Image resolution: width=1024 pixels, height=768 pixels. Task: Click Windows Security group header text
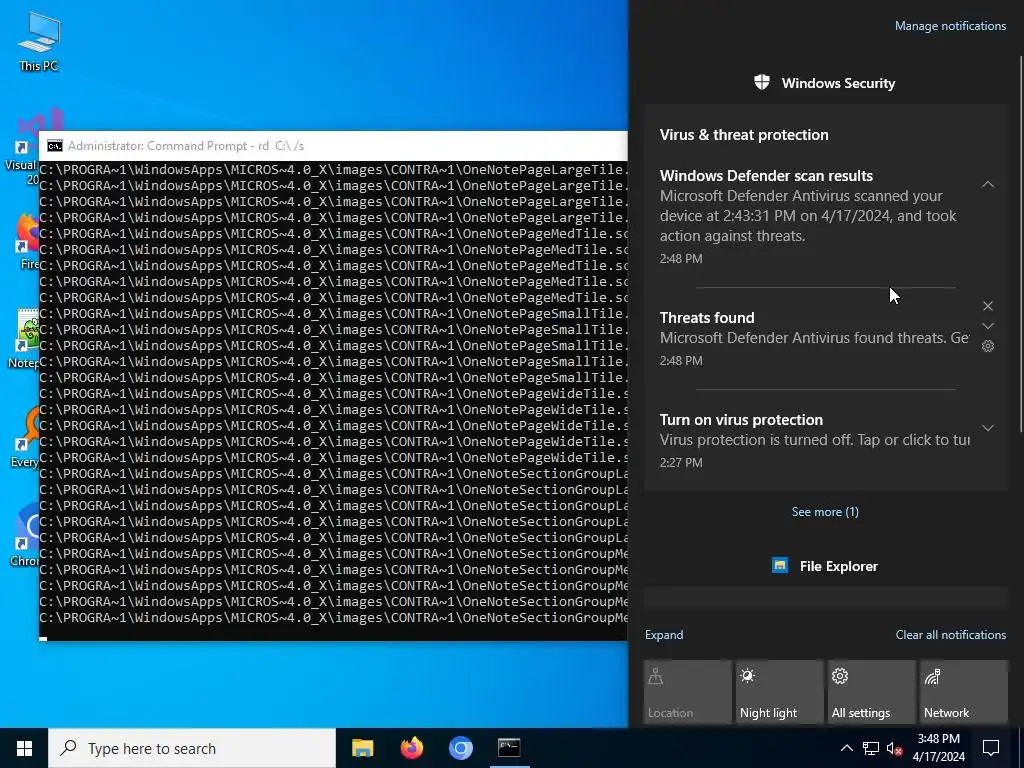click(x=838, y=83)
